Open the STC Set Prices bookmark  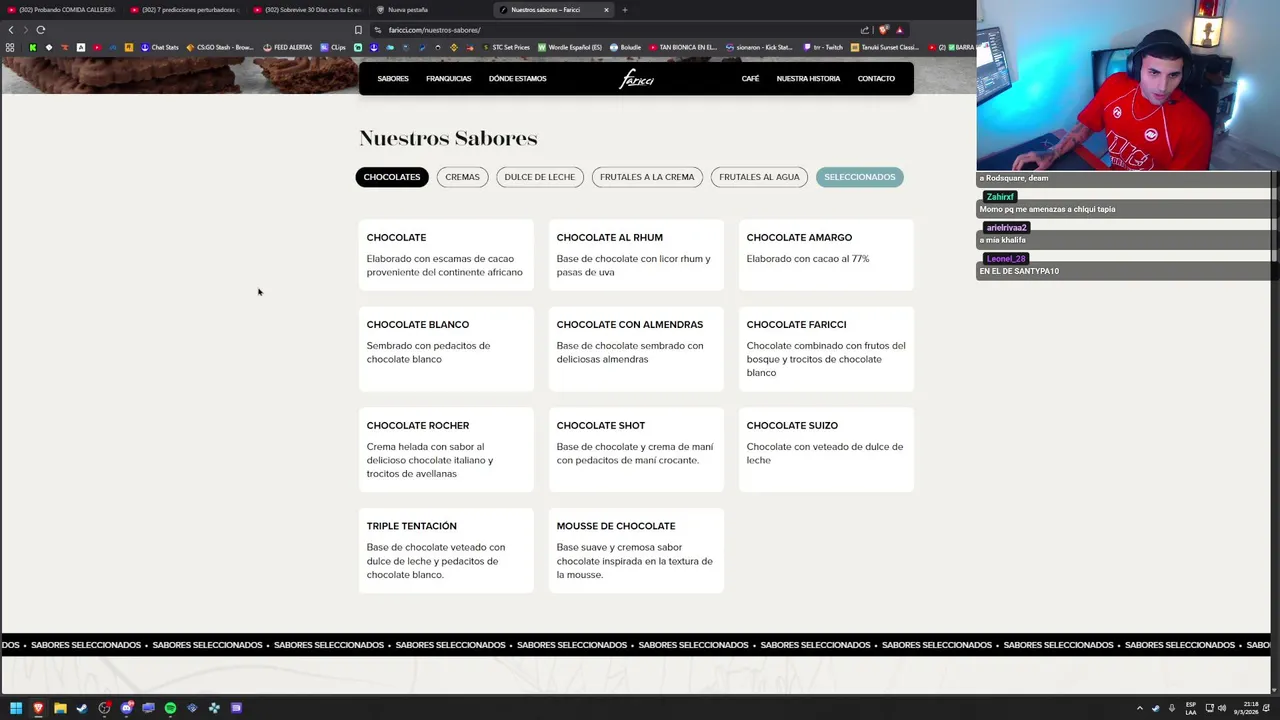(506, 47)
